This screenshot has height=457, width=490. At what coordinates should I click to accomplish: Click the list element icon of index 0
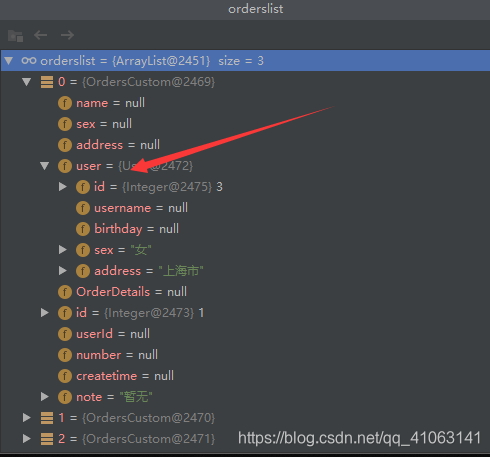click(47, 82)
